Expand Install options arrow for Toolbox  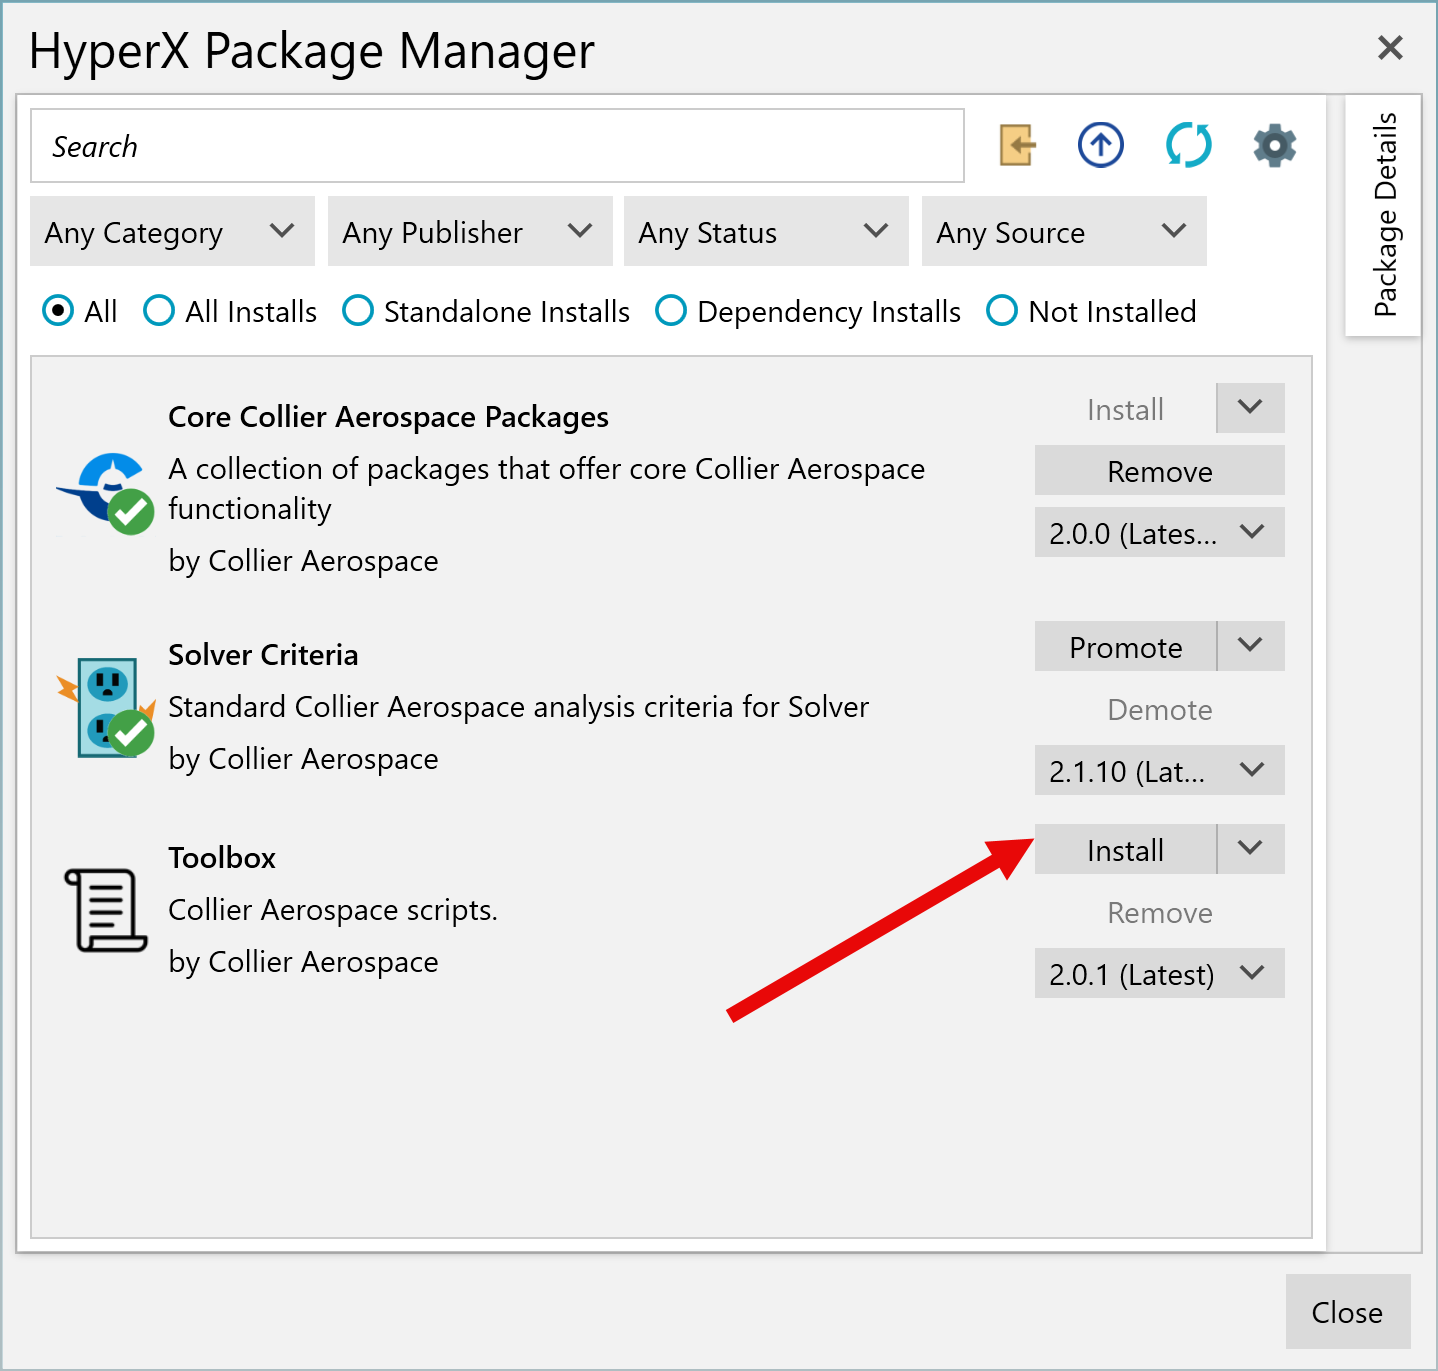click(x=1250, y=849)
